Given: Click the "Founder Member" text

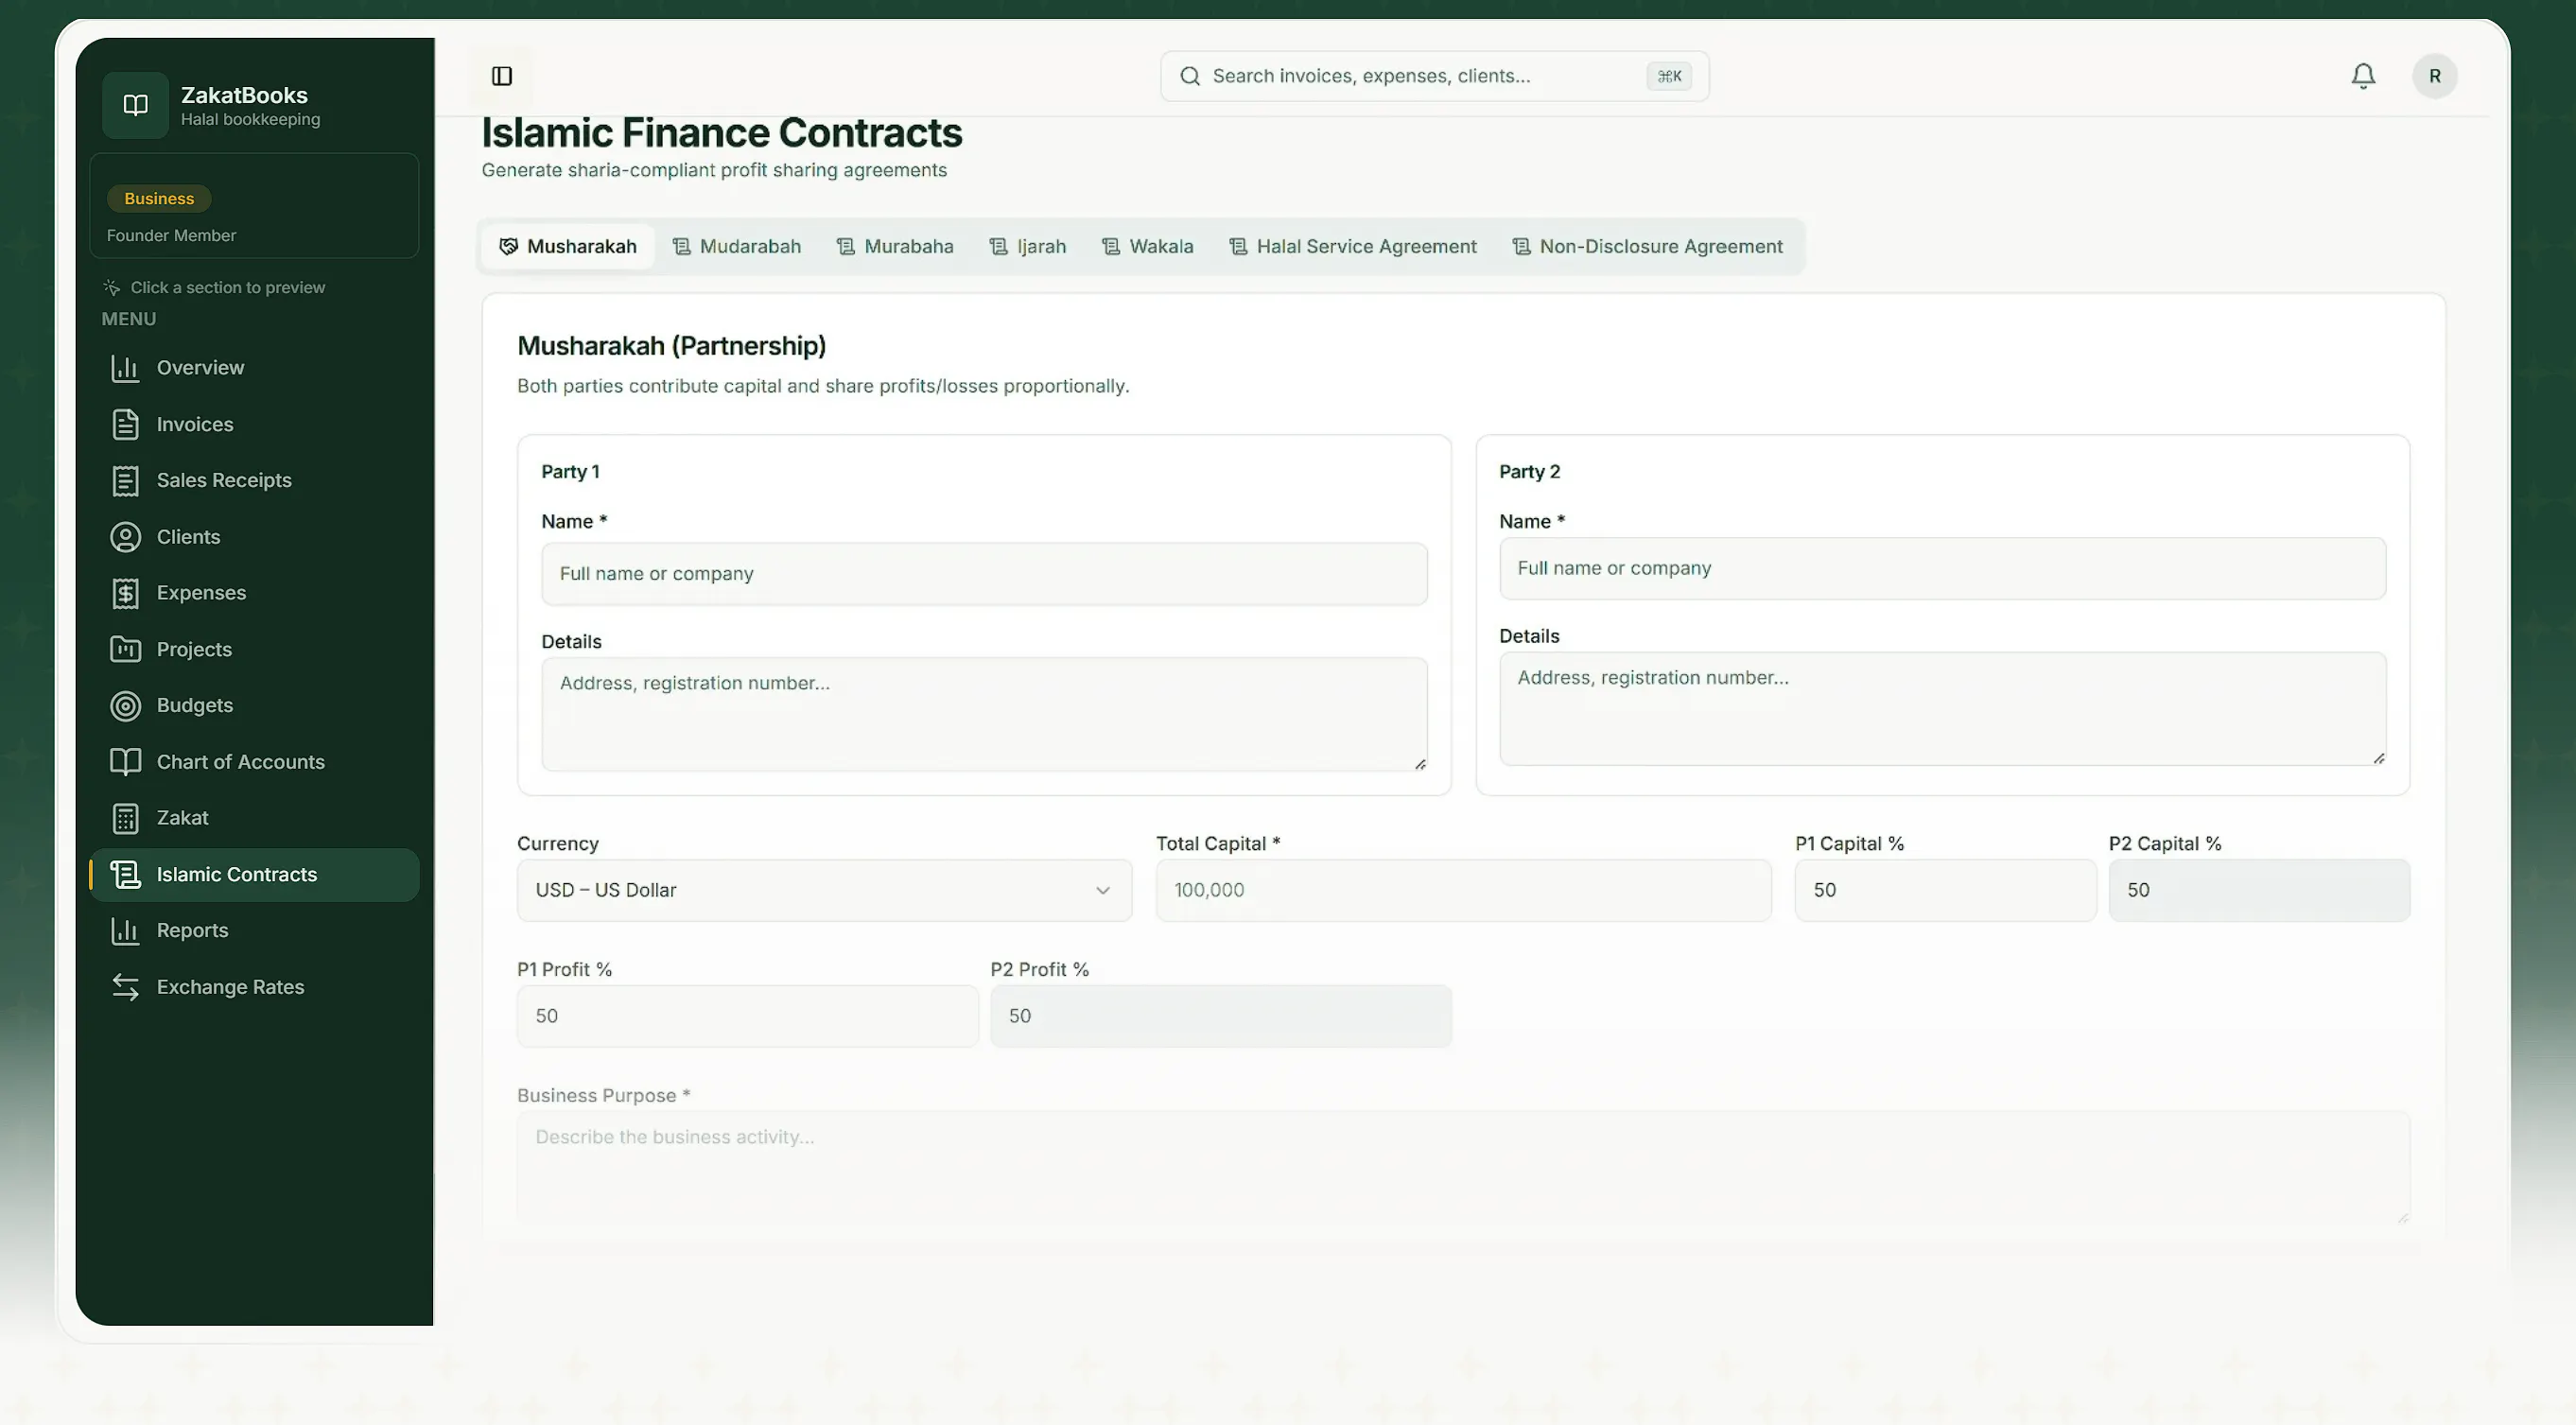Looking at the screenshot, I should [171, 235].
